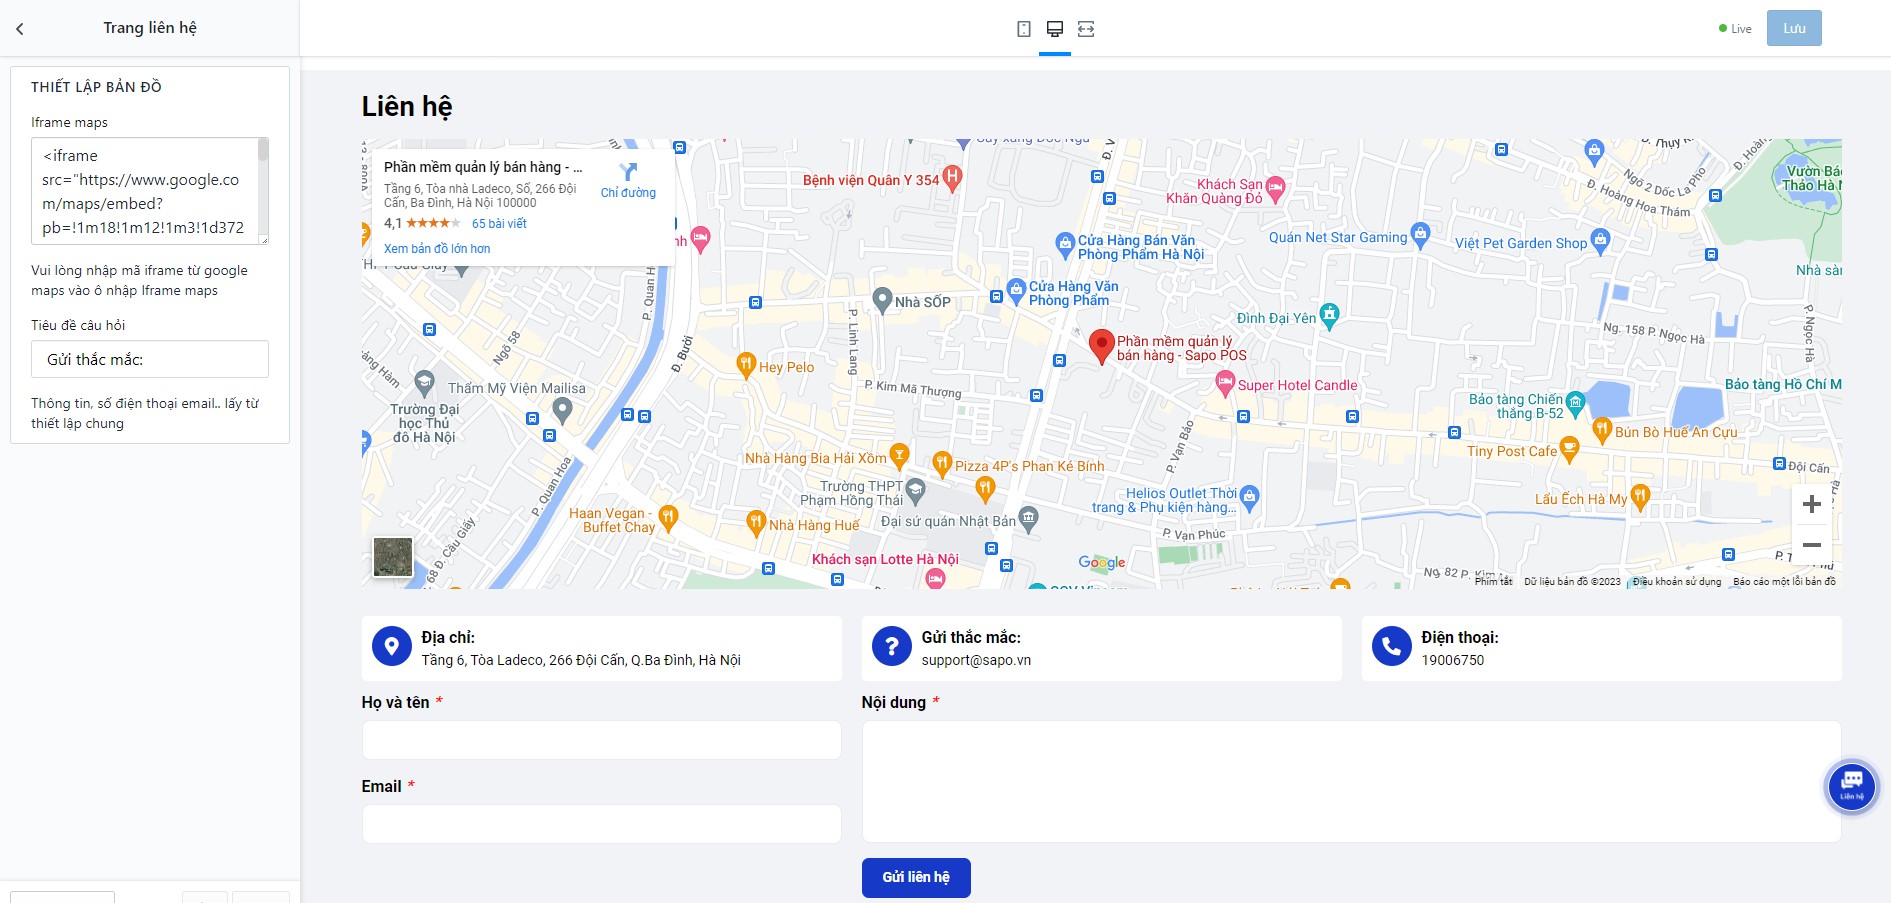Viewport: 1891px width, 903px height.
Task: Click Nhà Hàng Huế marker
Action: coord(756,523)
